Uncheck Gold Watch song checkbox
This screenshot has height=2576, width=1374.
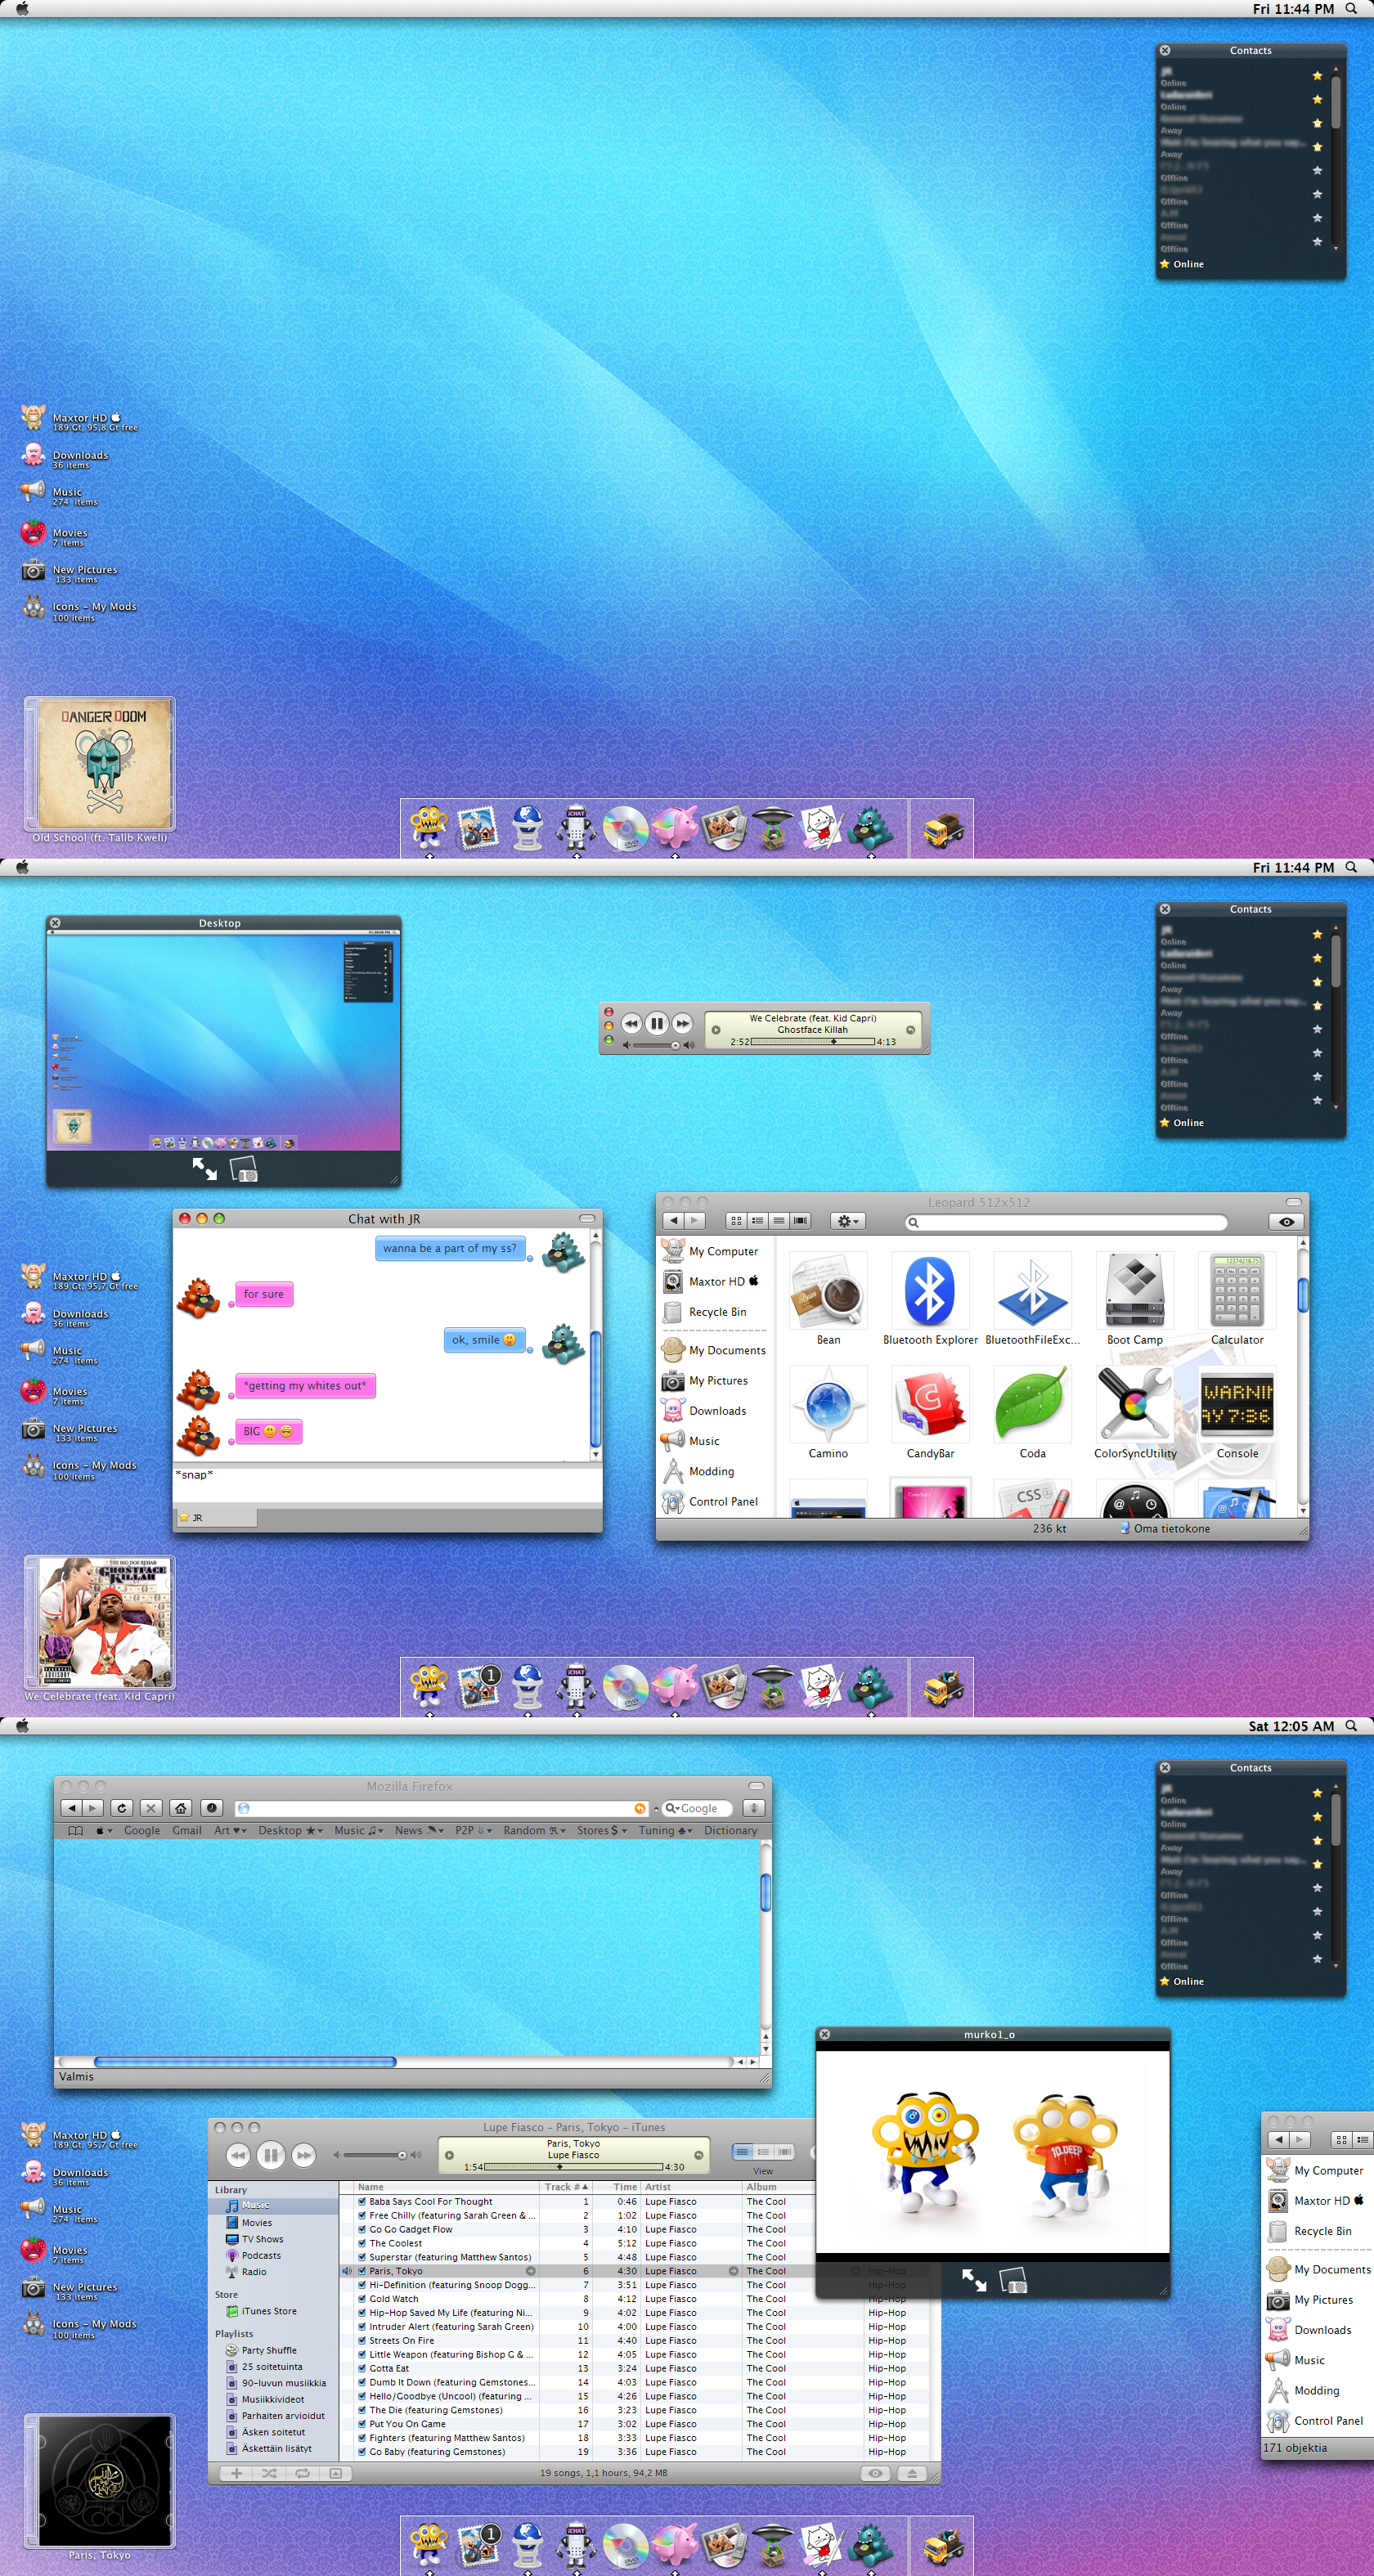coord(362,2299)
